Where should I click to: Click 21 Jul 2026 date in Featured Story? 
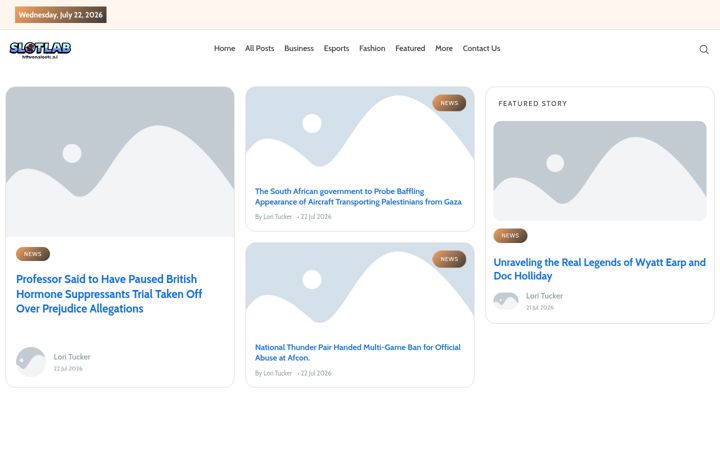coord(540,308)
